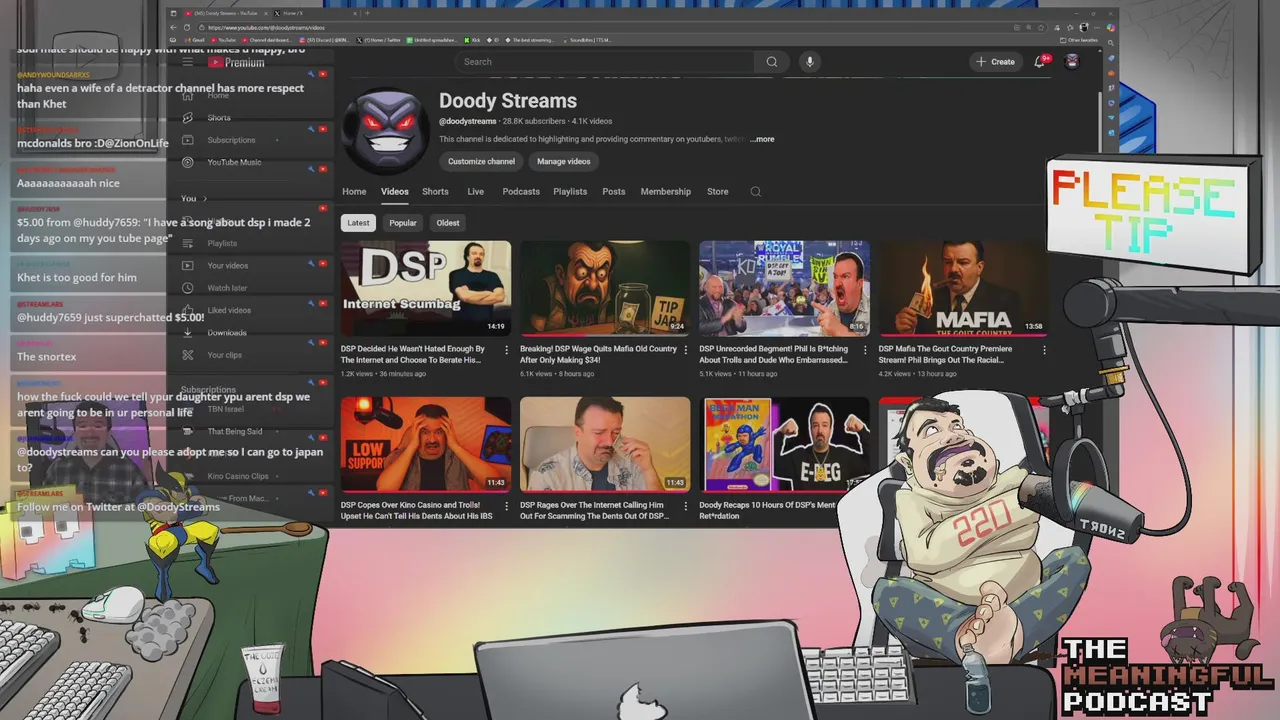
Task: Go back with the browser back arrow
Action: coord(174,27)
